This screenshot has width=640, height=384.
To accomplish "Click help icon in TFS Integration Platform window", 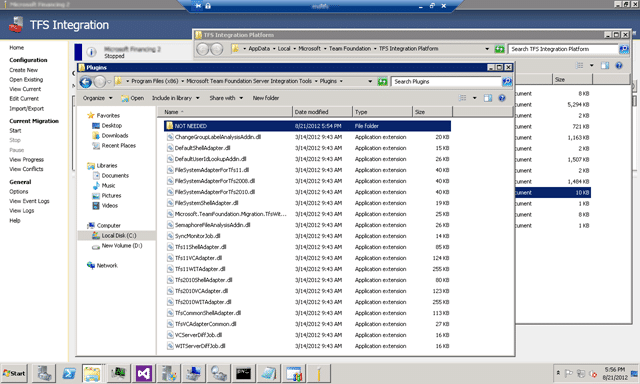I will pyautogui.click(x=619, y=65).
